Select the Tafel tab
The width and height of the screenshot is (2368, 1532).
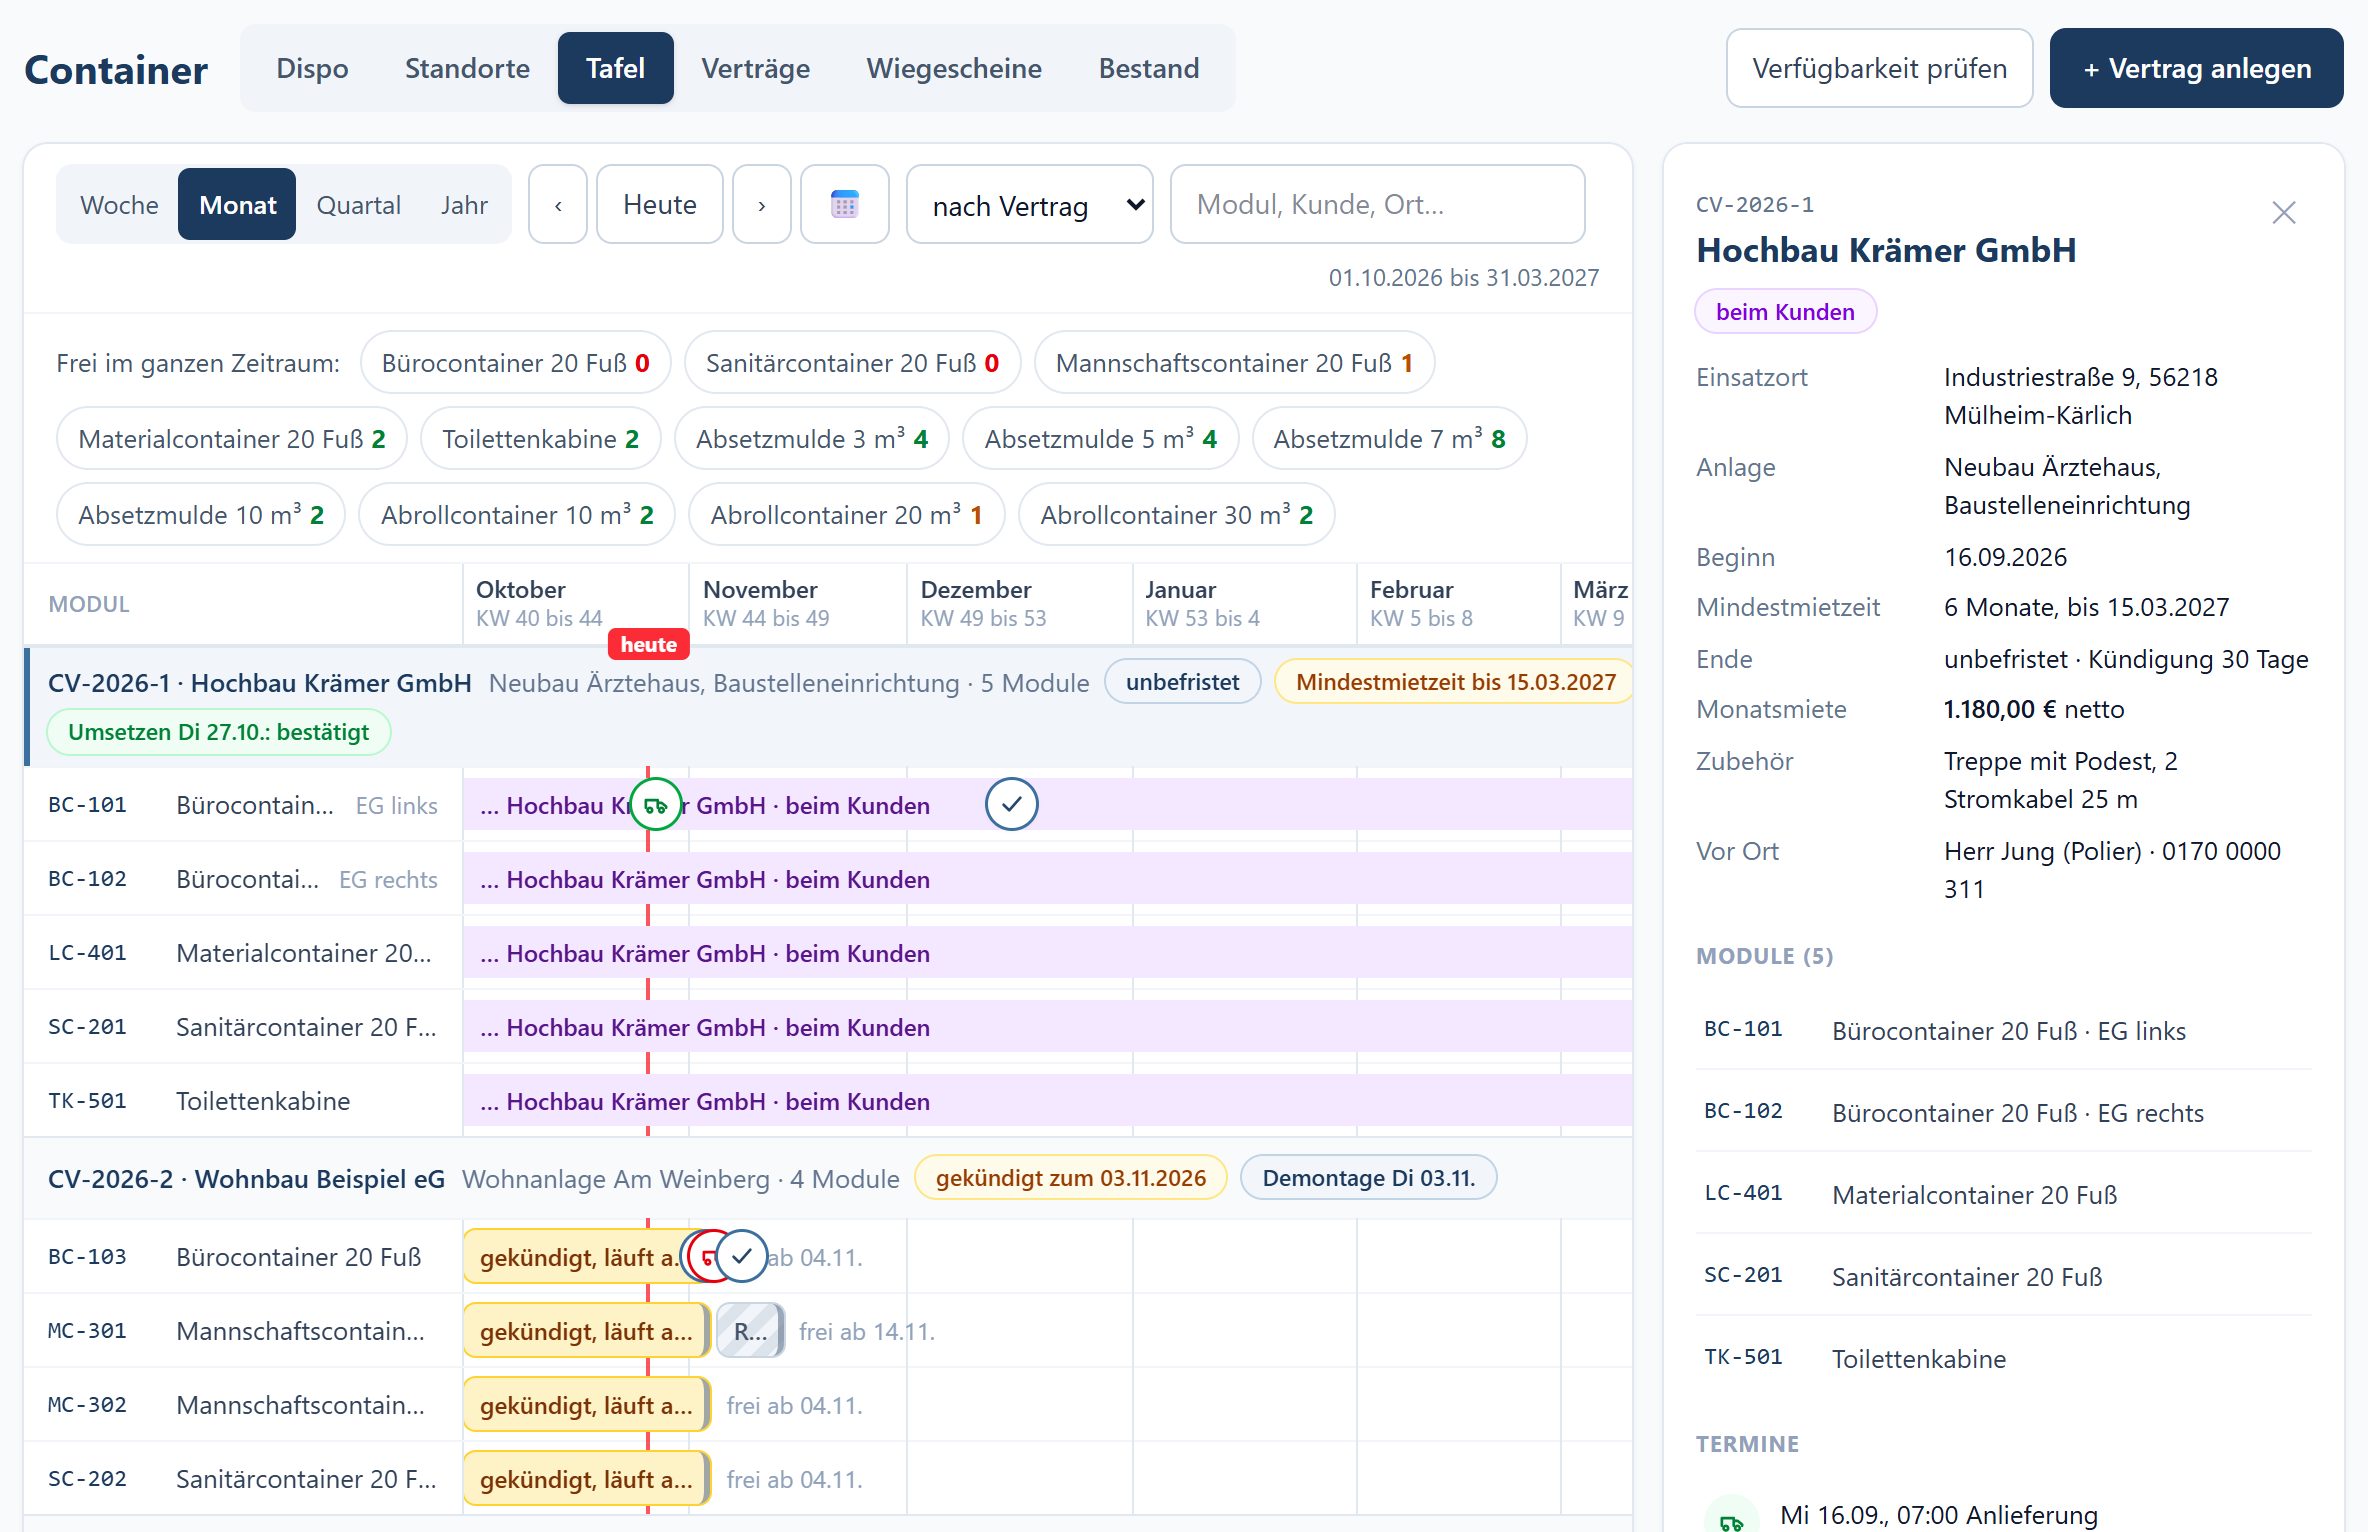point(615,68)
